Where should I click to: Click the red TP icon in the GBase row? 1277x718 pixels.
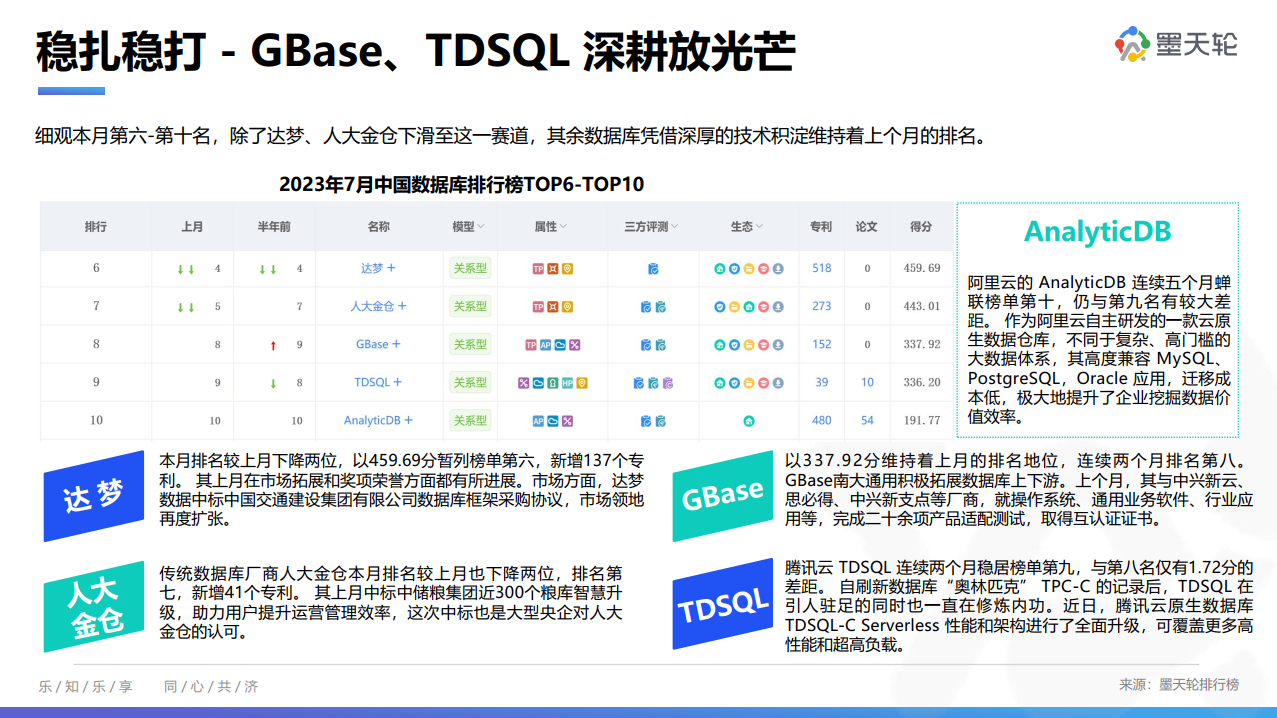531,345
